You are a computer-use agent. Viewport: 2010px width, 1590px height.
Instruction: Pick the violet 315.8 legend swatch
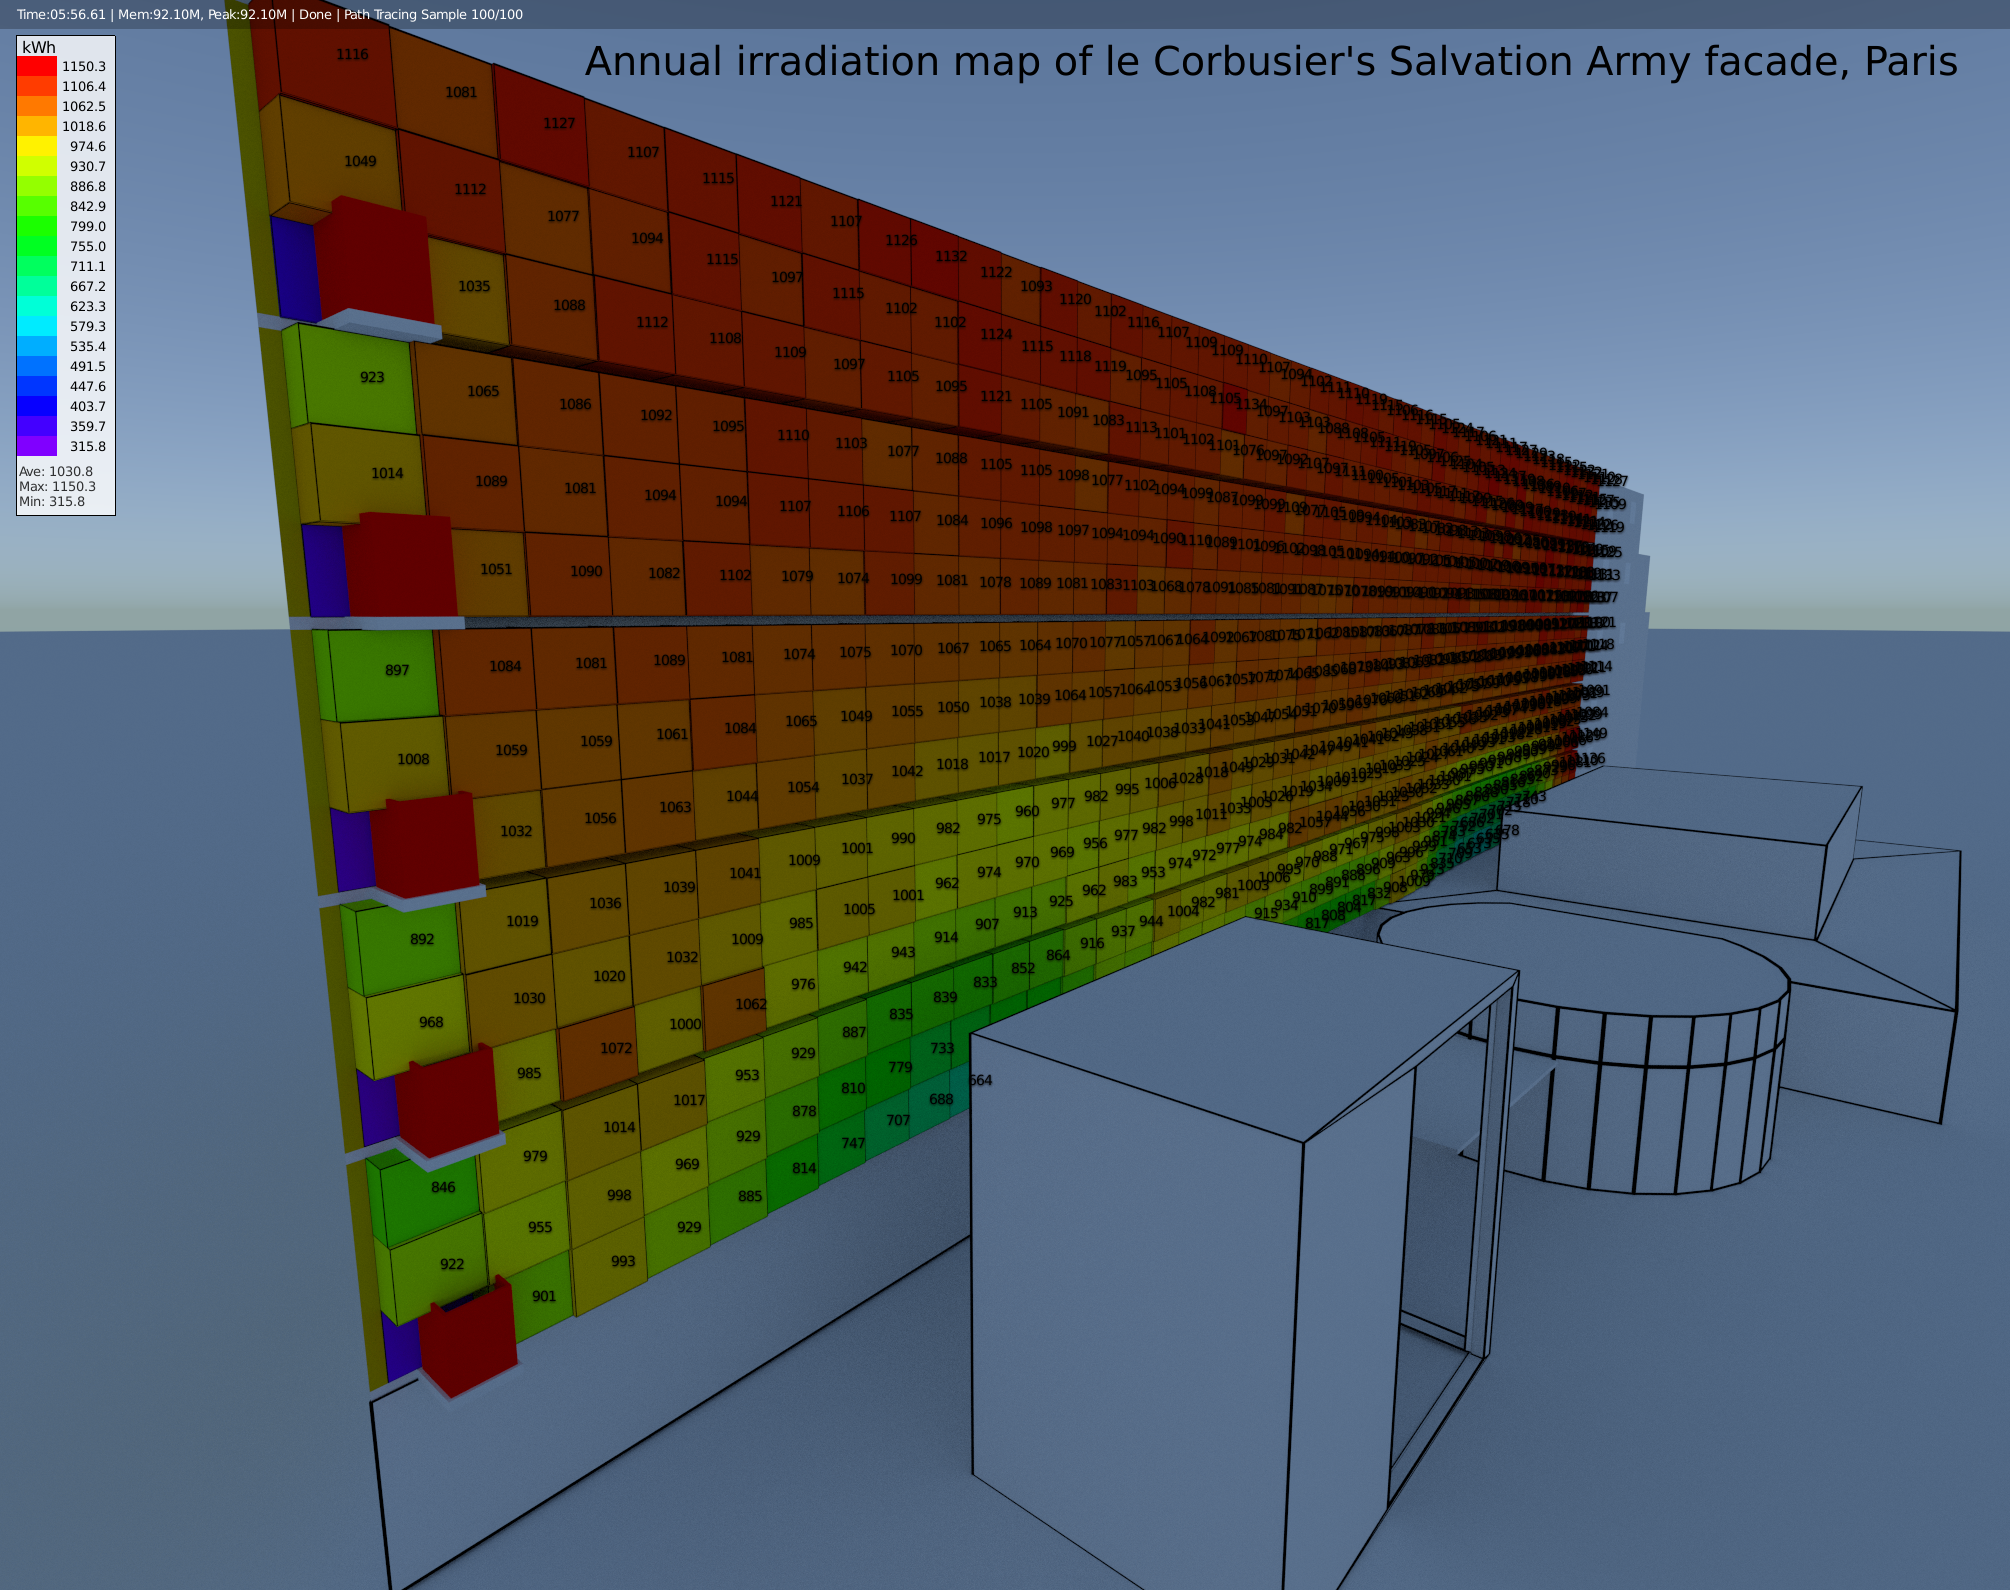37,446
